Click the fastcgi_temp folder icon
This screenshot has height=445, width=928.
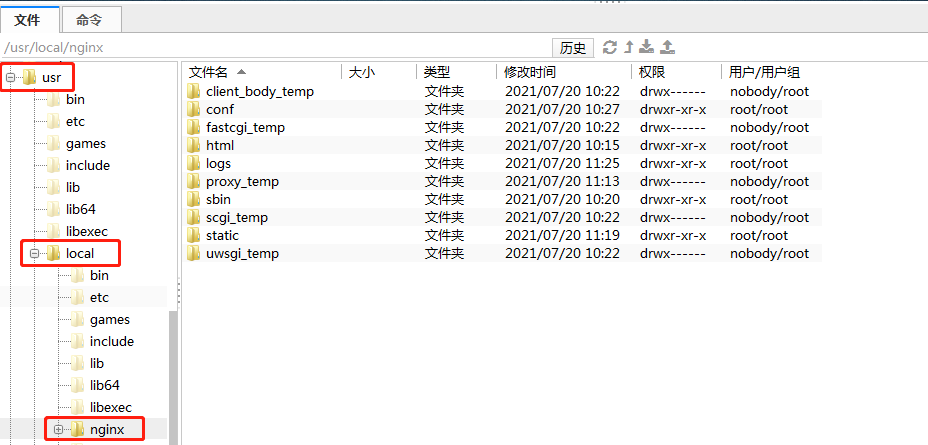(194, 127)
